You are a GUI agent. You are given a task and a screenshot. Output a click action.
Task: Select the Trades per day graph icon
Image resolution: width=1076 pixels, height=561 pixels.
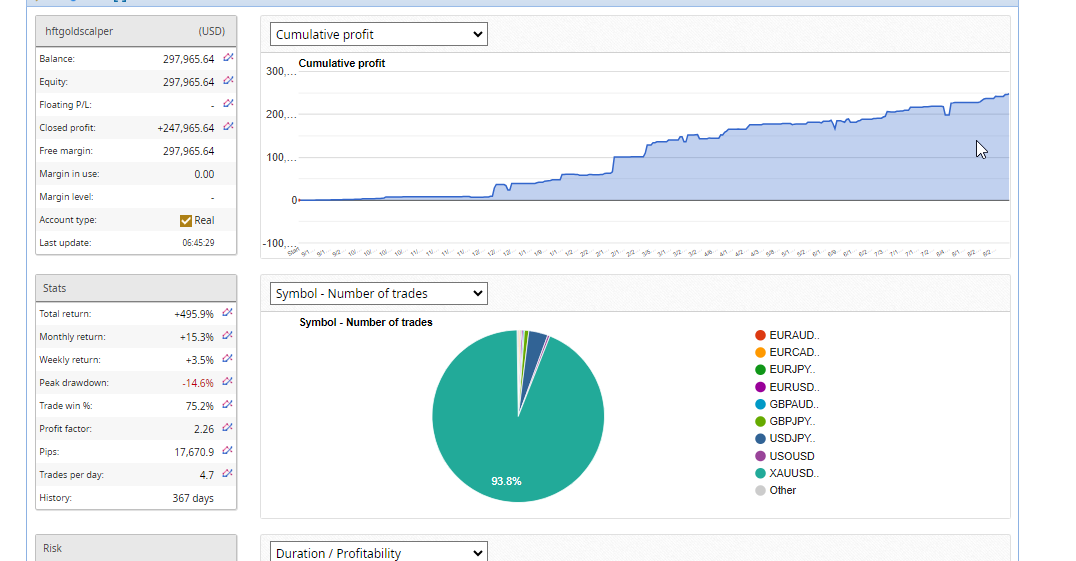point(228,474)
